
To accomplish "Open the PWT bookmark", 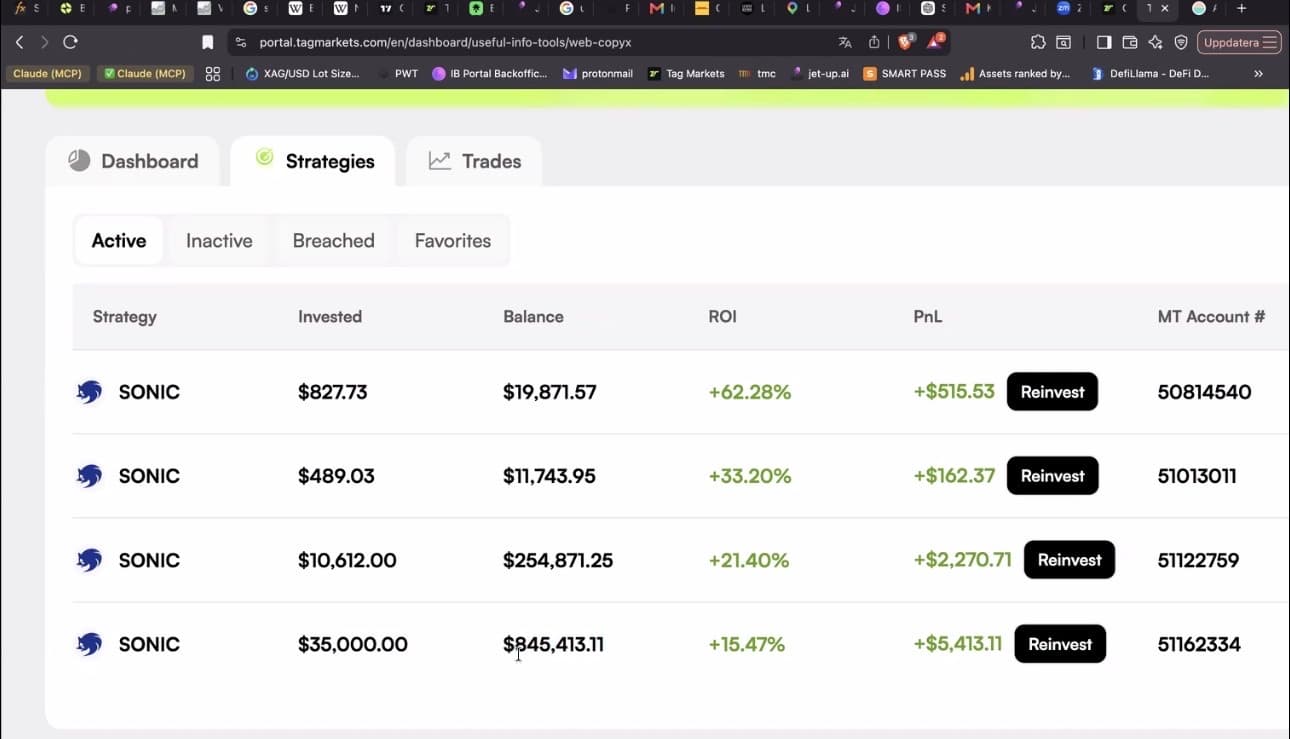I will [x=398, y=73].
